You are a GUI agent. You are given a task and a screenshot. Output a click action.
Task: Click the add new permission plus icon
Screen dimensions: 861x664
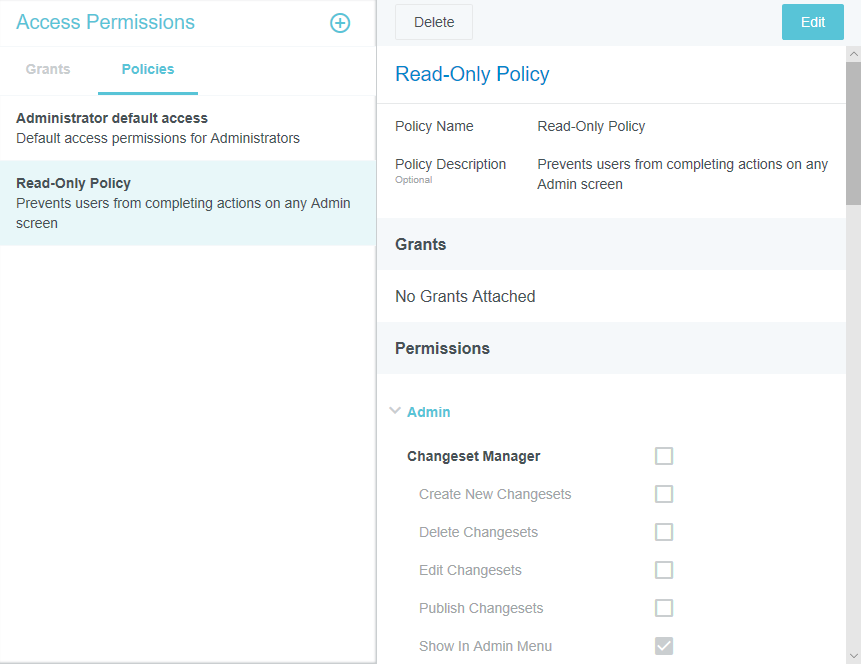[340, 23]
